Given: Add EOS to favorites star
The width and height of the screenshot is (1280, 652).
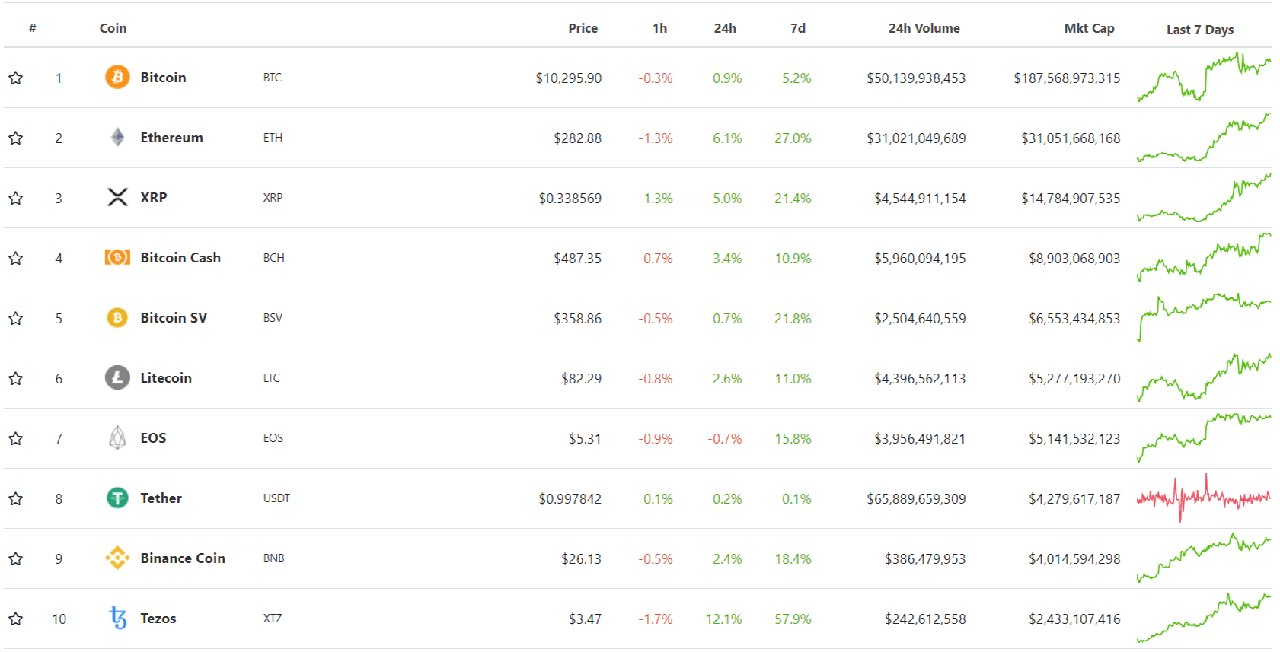Looking at the screenshot, I should [15, 438].
